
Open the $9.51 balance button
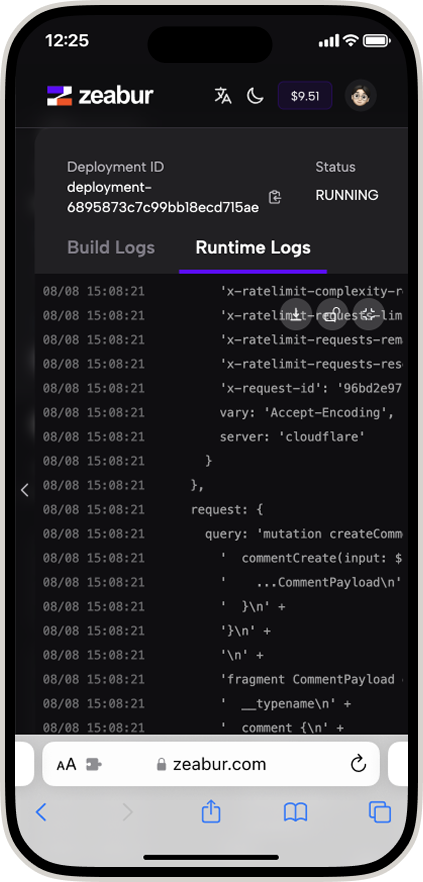point(305,96)
